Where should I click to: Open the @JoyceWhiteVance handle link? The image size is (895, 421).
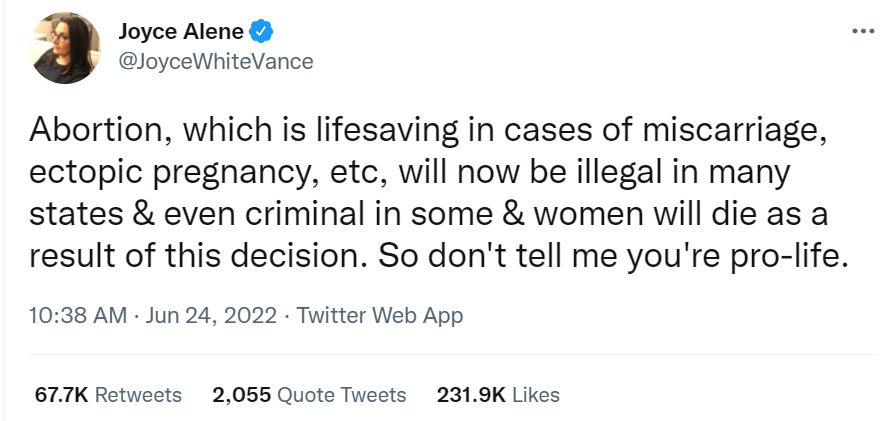(217, 61)
